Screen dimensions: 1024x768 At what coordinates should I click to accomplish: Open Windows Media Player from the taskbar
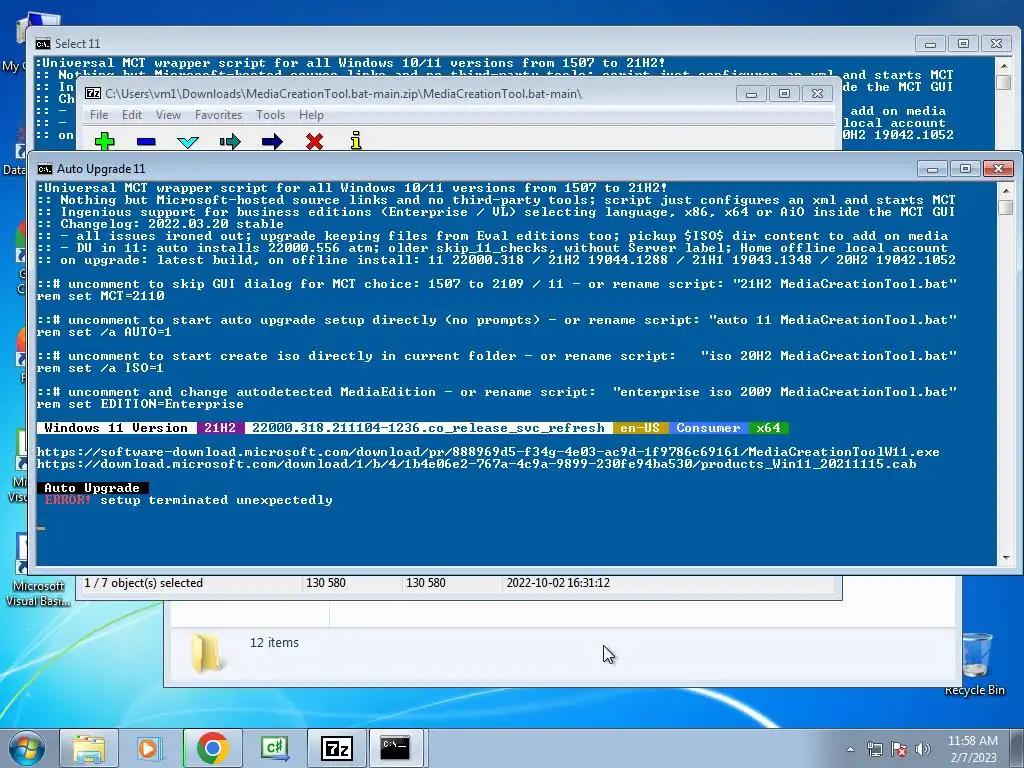point(149,748)
